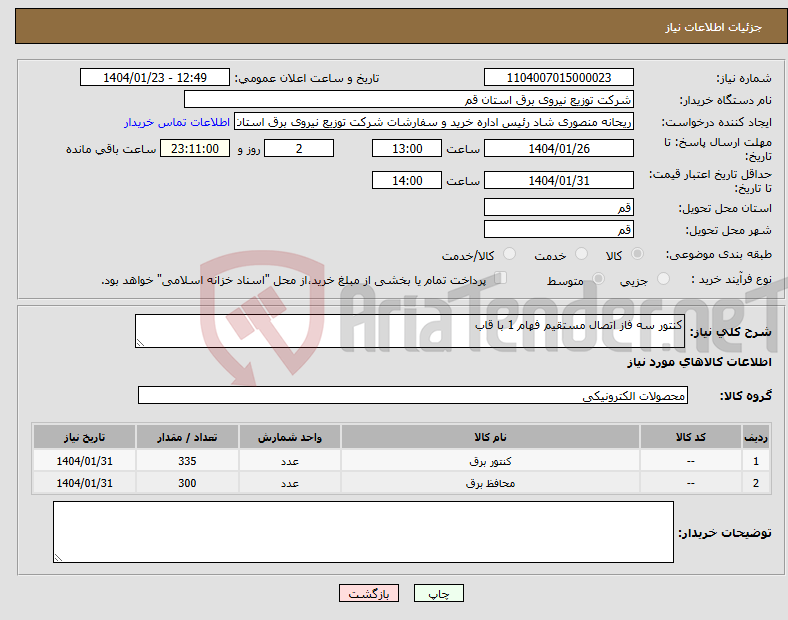The image size is (788, 620).
Task: Click the محافظ برق item name cell
Action: [x=490, y=483]
